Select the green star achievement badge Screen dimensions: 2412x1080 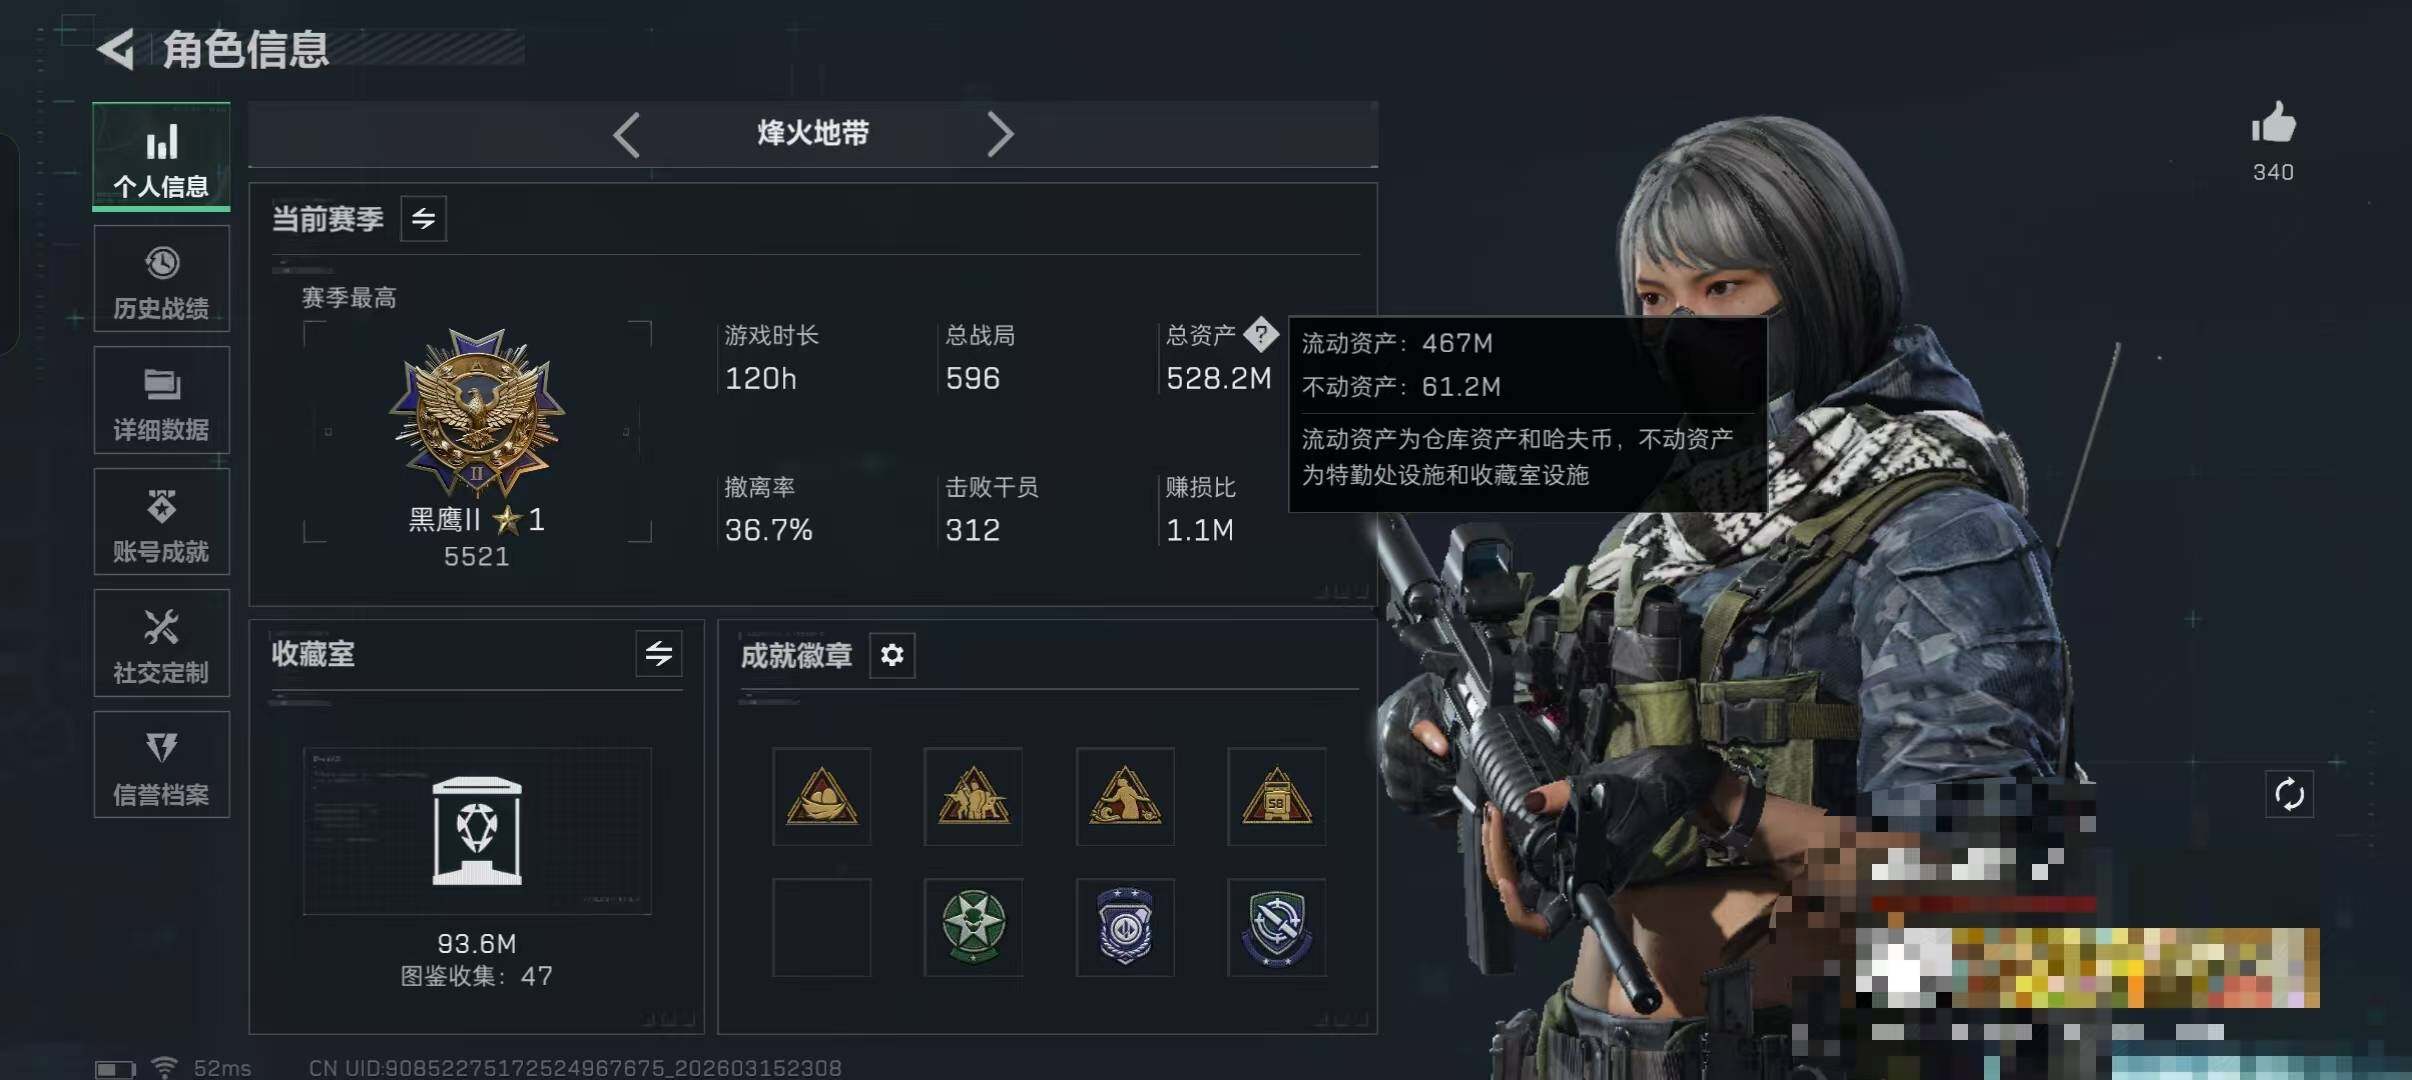[973, 927]
